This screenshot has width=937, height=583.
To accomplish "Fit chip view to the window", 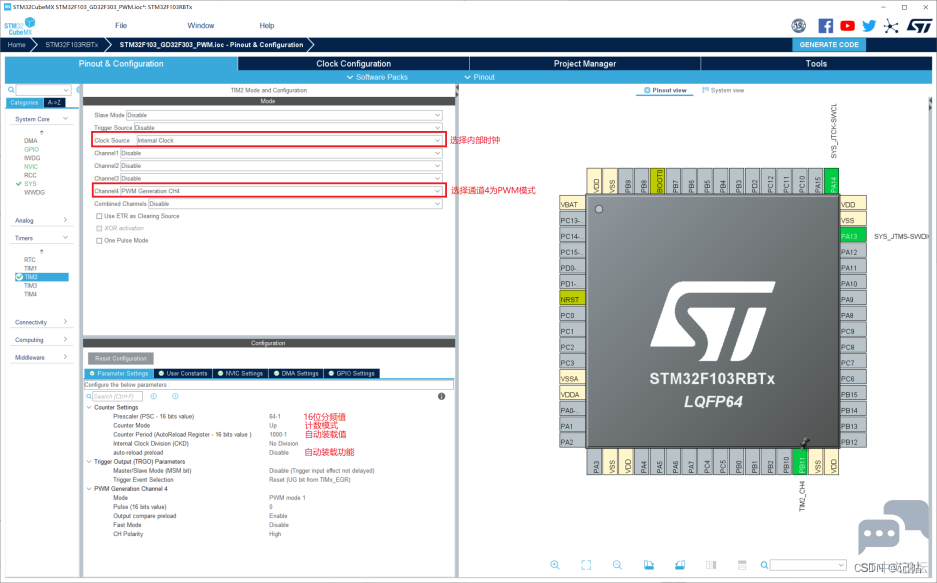I will pos(586,565).
